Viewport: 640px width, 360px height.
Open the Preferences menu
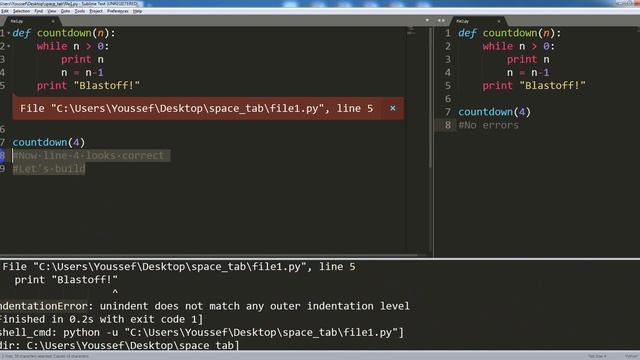[118, 11]
